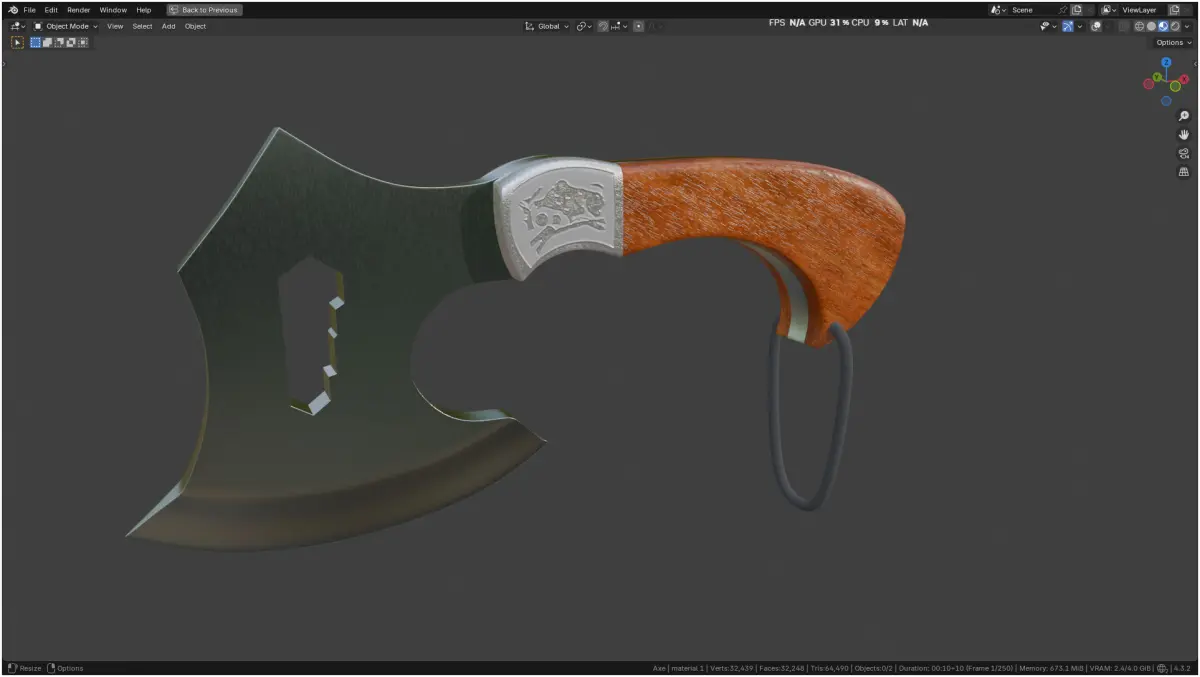Click the Z axis on navigation gizmo
The height and width of the screenshot is (677, 1200).
pos(1166,63)
